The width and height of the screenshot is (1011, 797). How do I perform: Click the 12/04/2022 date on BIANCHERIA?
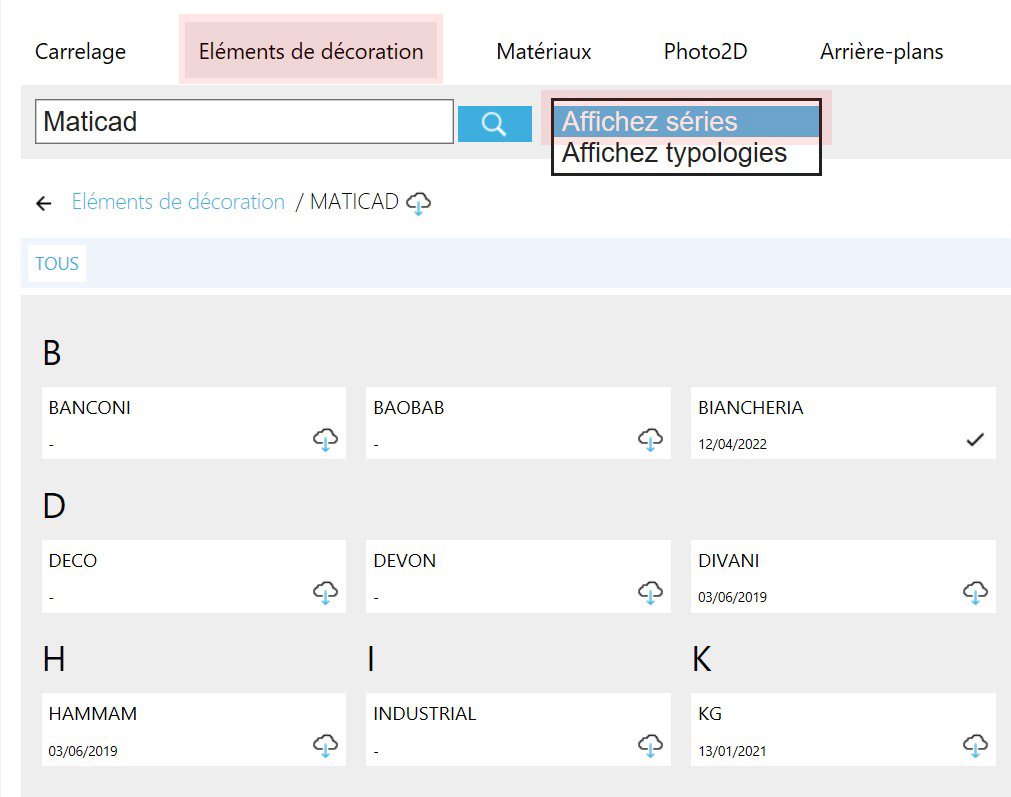click(x=732, y=444)
